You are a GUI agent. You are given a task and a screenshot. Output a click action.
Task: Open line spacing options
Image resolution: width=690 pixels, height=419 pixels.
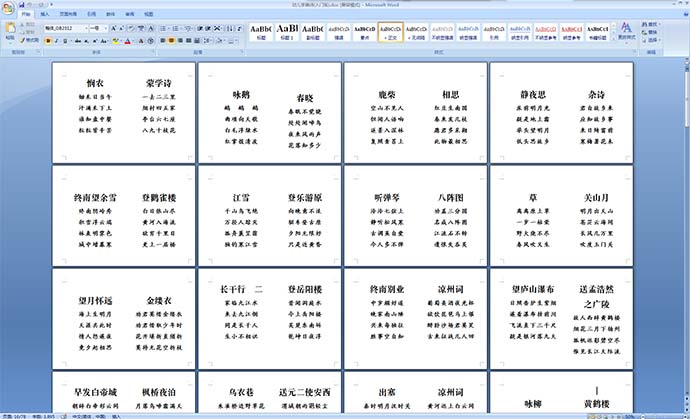pos(207,41)
